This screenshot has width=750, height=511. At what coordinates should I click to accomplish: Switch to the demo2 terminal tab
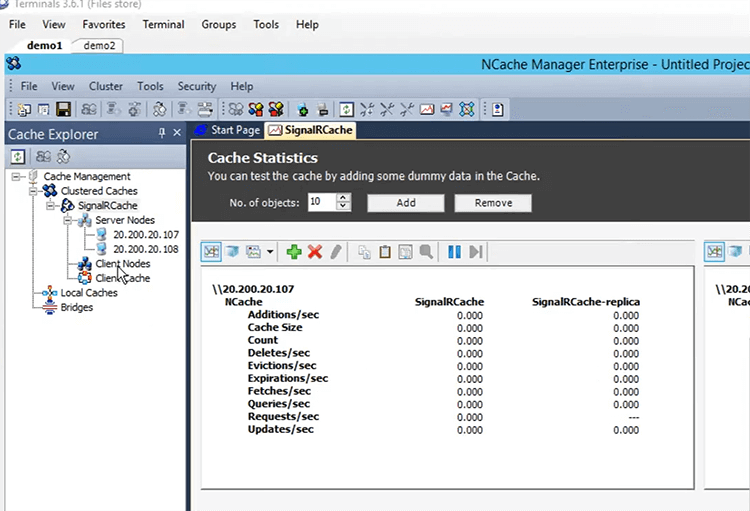point(99,45)
